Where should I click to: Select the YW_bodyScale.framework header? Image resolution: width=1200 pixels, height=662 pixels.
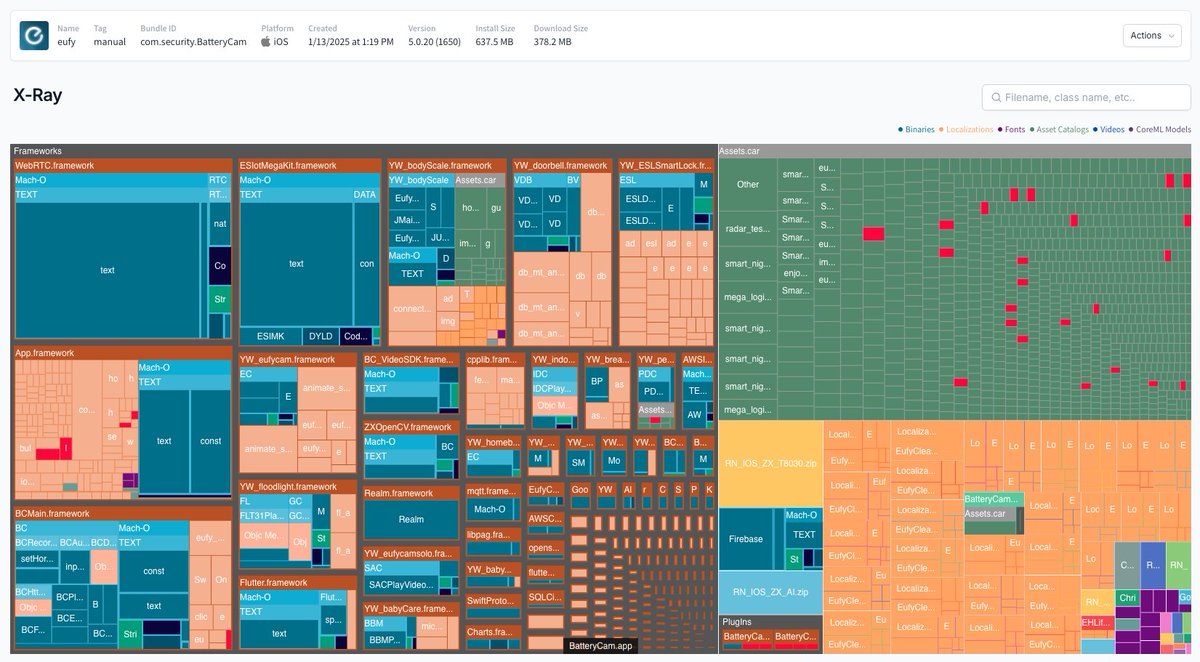[x=446, y=165]
